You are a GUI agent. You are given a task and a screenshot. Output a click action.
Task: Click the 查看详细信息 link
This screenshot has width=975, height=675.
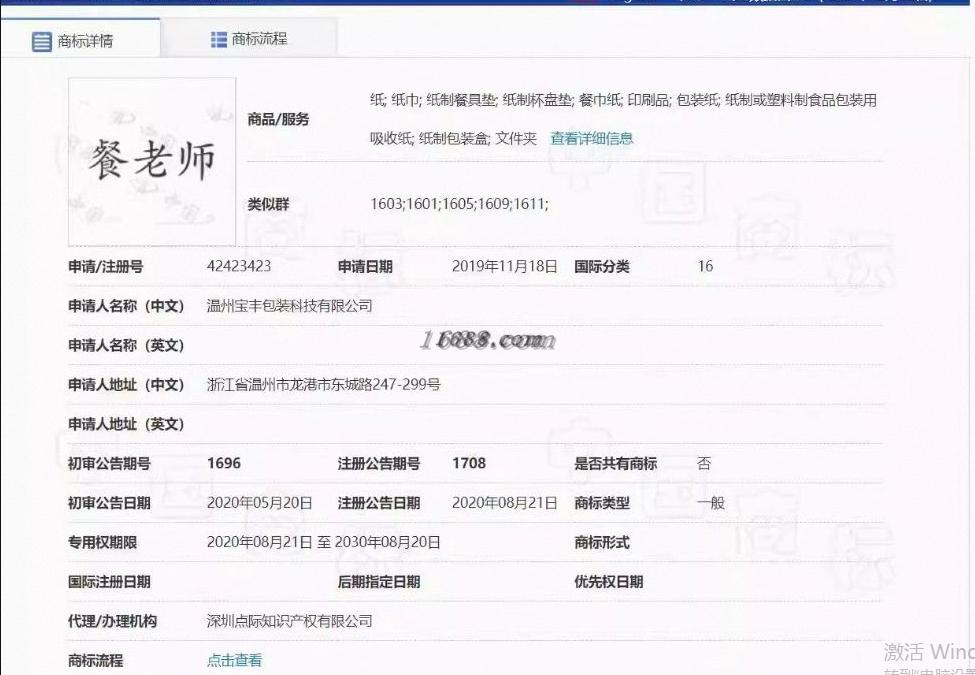coord(591,139)
